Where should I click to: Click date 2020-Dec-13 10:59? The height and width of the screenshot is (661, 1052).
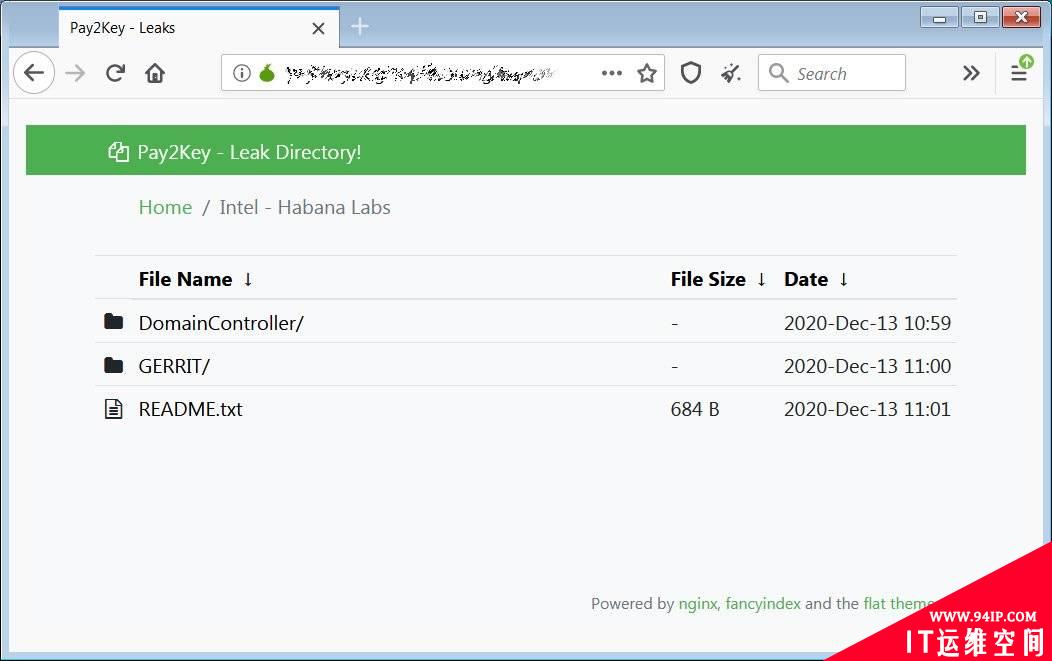867,323
